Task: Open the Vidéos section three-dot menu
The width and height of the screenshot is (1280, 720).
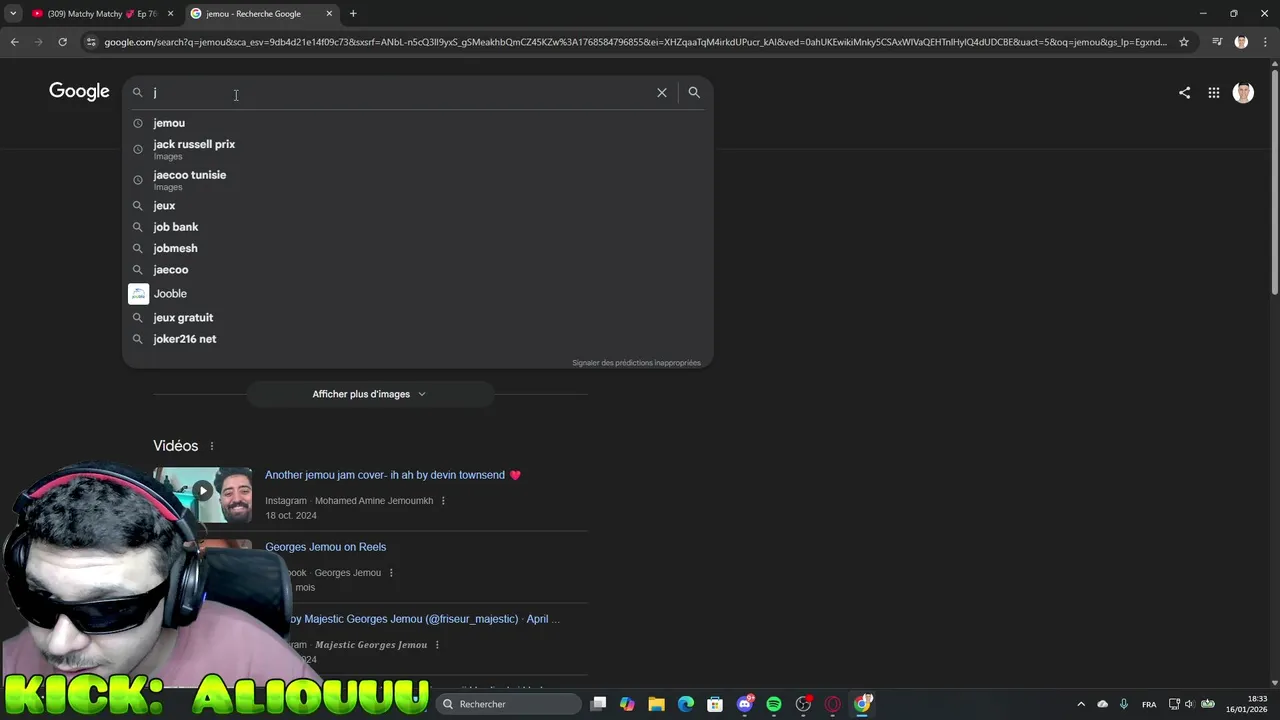Action: click(212, 446)
